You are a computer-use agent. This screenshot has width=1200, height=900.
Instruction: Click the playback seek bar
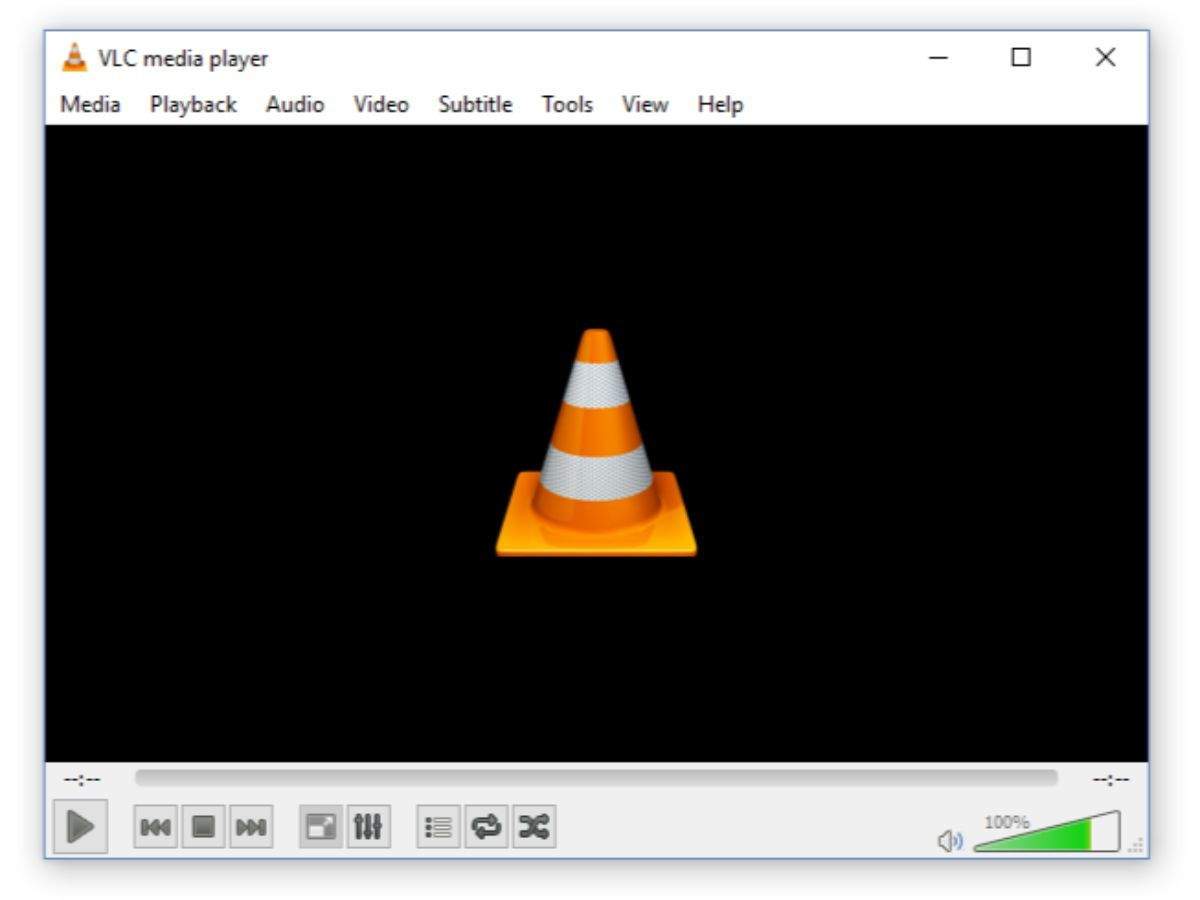pos(595,778)
